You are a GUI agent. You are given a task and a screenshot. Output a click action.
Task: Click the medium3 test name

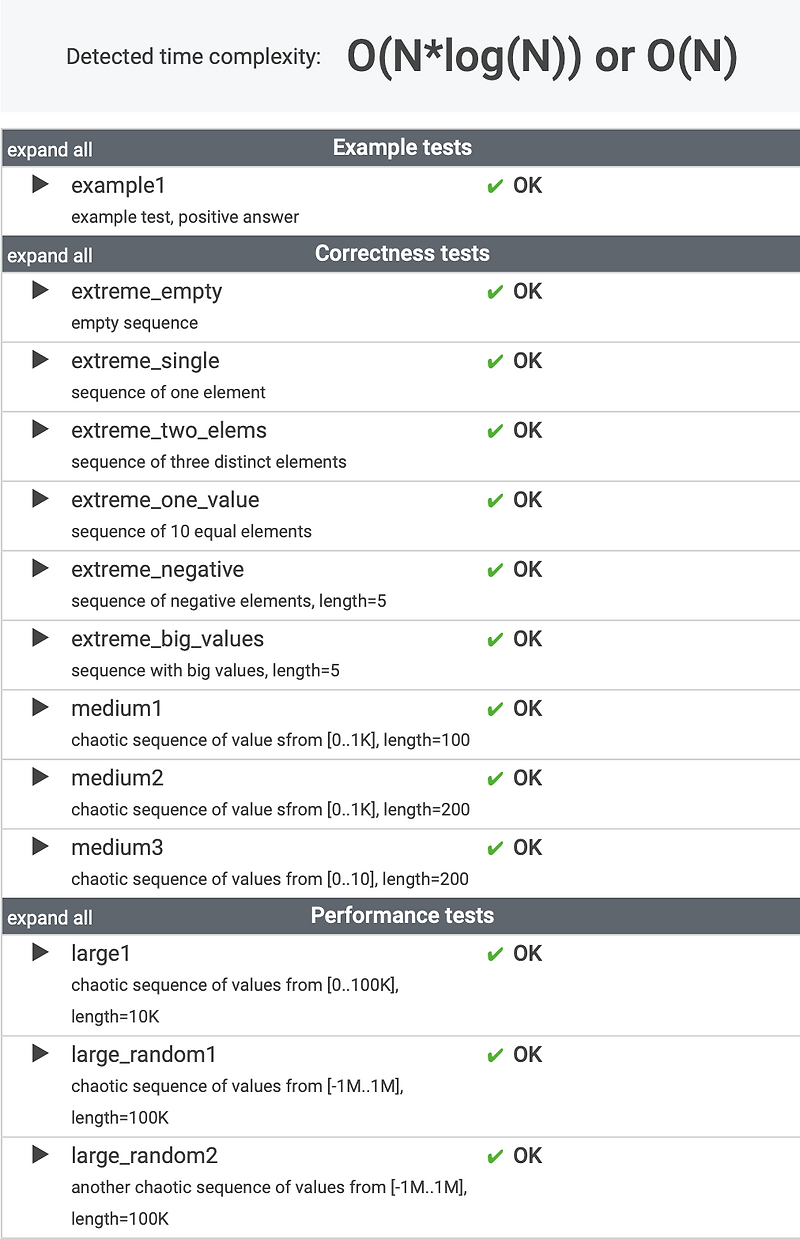coord(117,847)
